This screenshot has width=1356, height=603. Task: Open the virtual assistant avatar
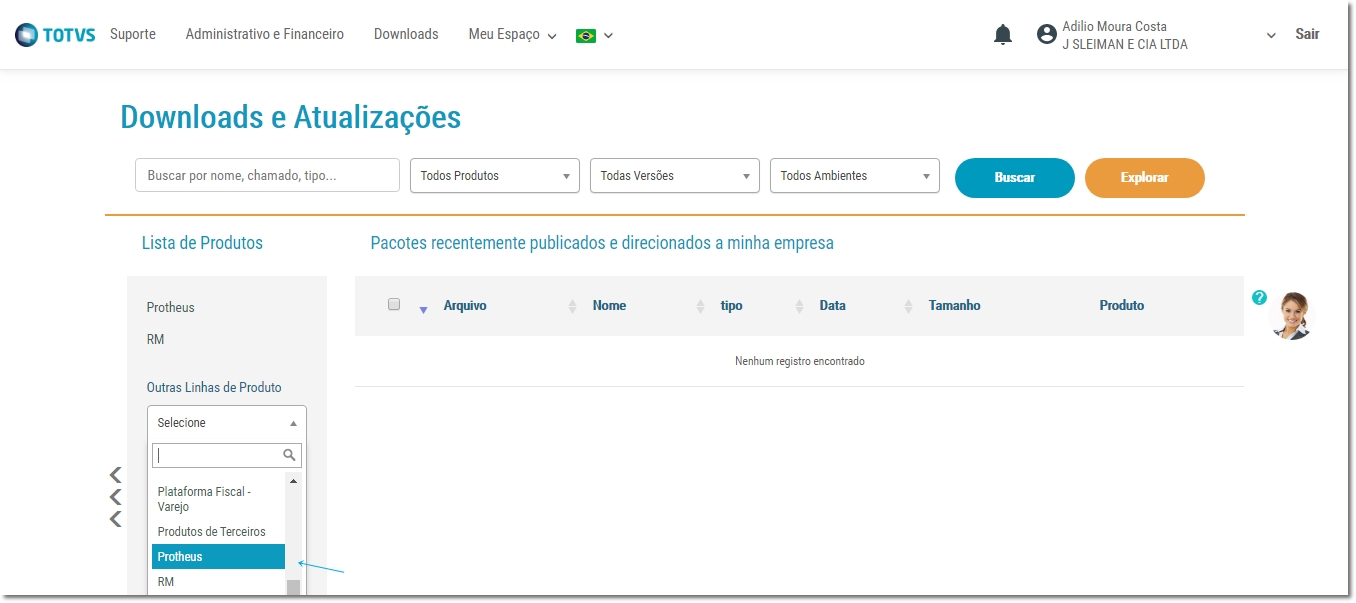pos(1291,316)
